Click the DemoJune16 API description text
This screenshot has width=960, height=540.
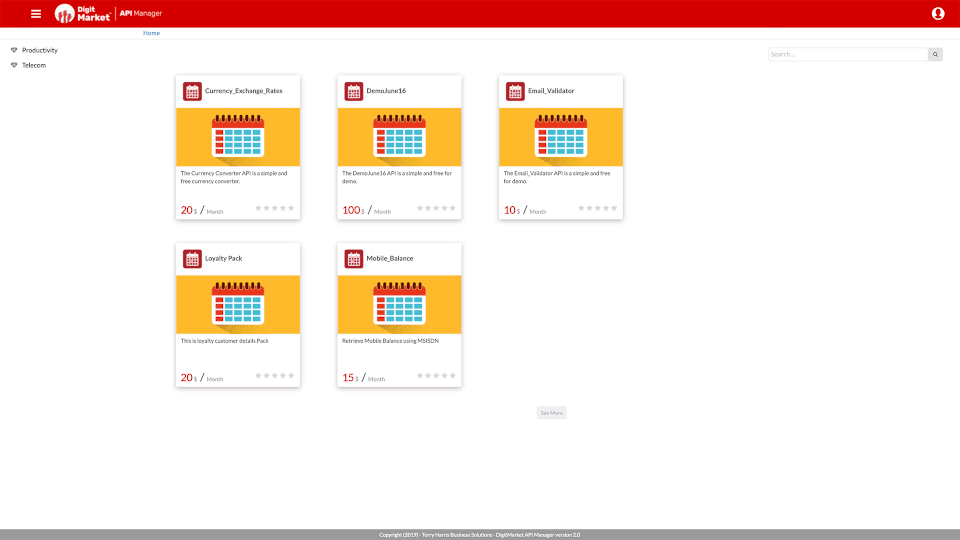[x=397, y=177]
